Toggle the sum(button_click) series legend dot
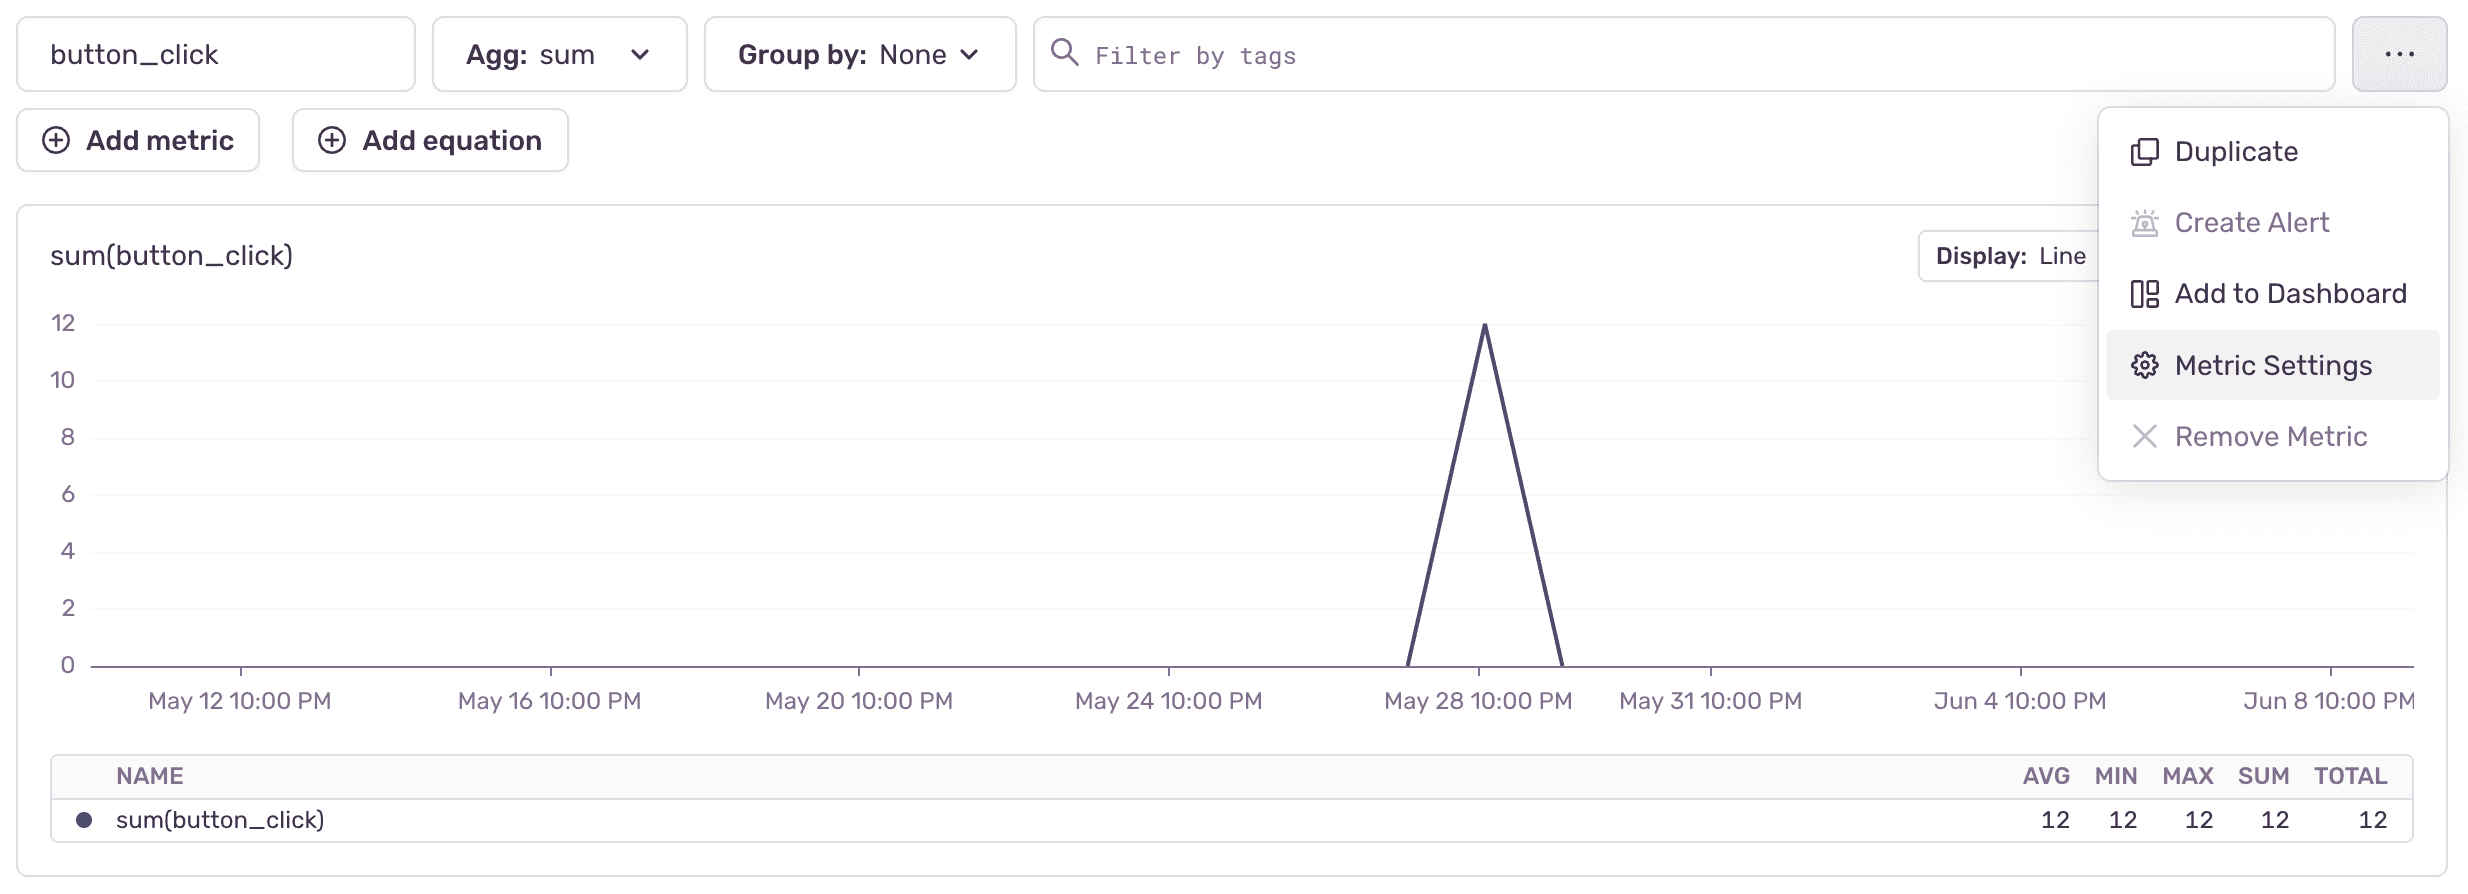This screenshot has height=894, width=2468. 85,821
